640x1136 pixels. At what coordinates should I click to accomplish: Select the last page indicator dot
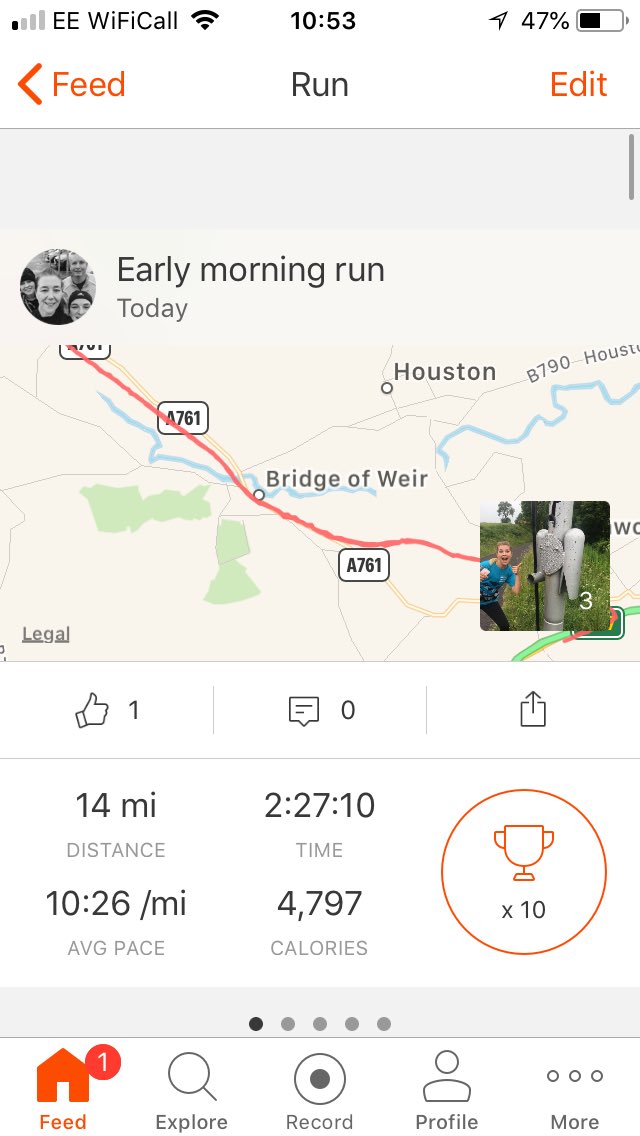tap(384, 1024)
